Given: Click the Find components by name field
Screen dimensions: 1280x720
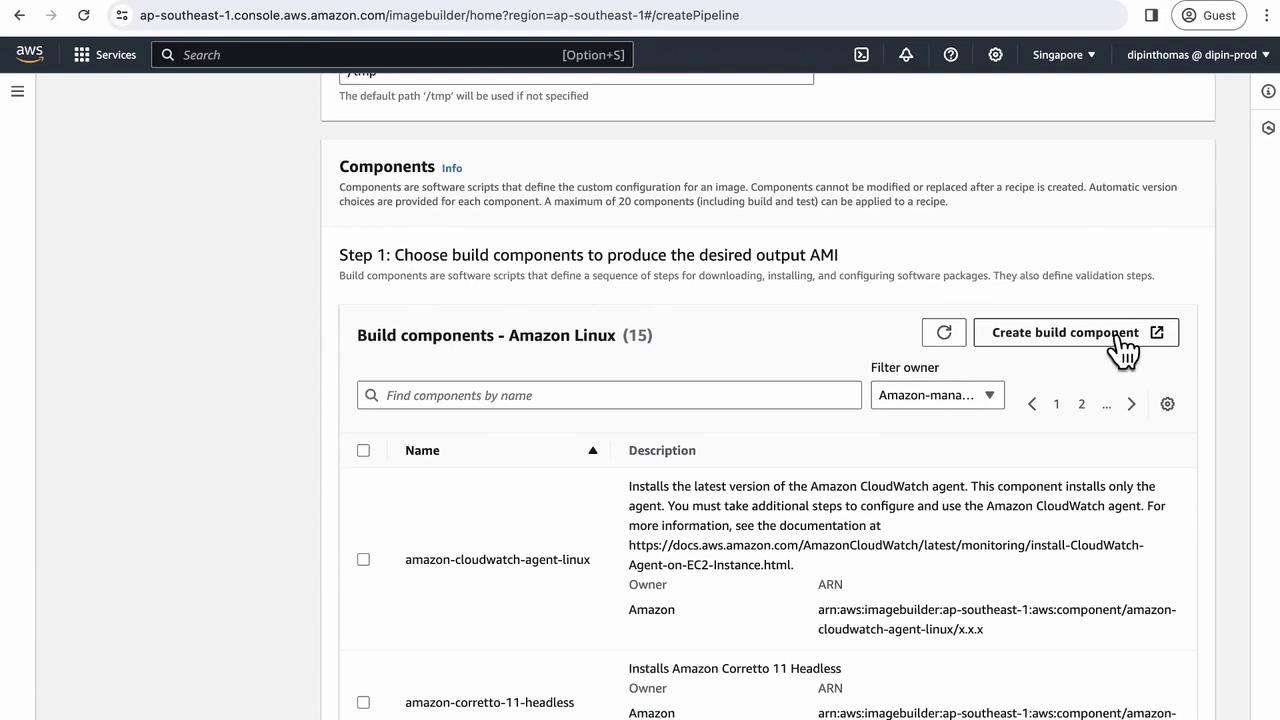Looking at the screenshot, I should (x=609, y=395).
